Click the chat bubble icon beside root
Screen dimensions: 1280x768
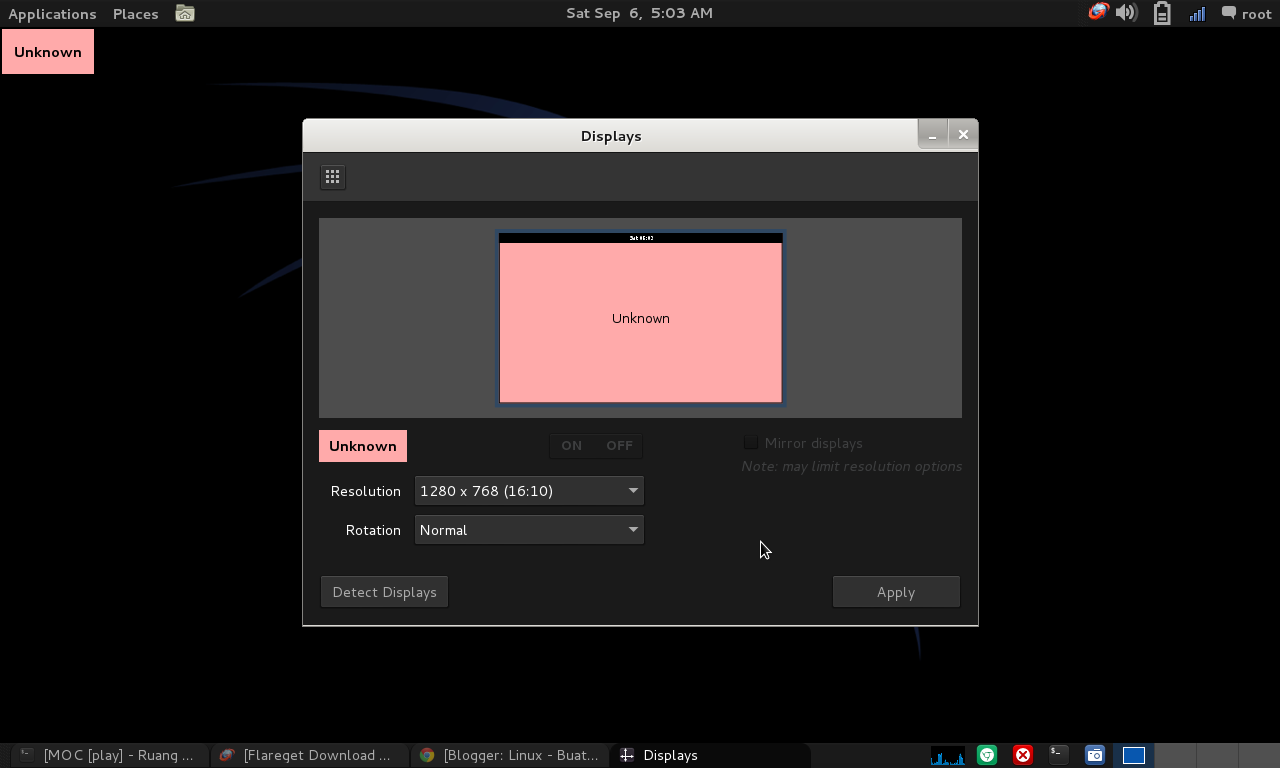[1229, 13]
